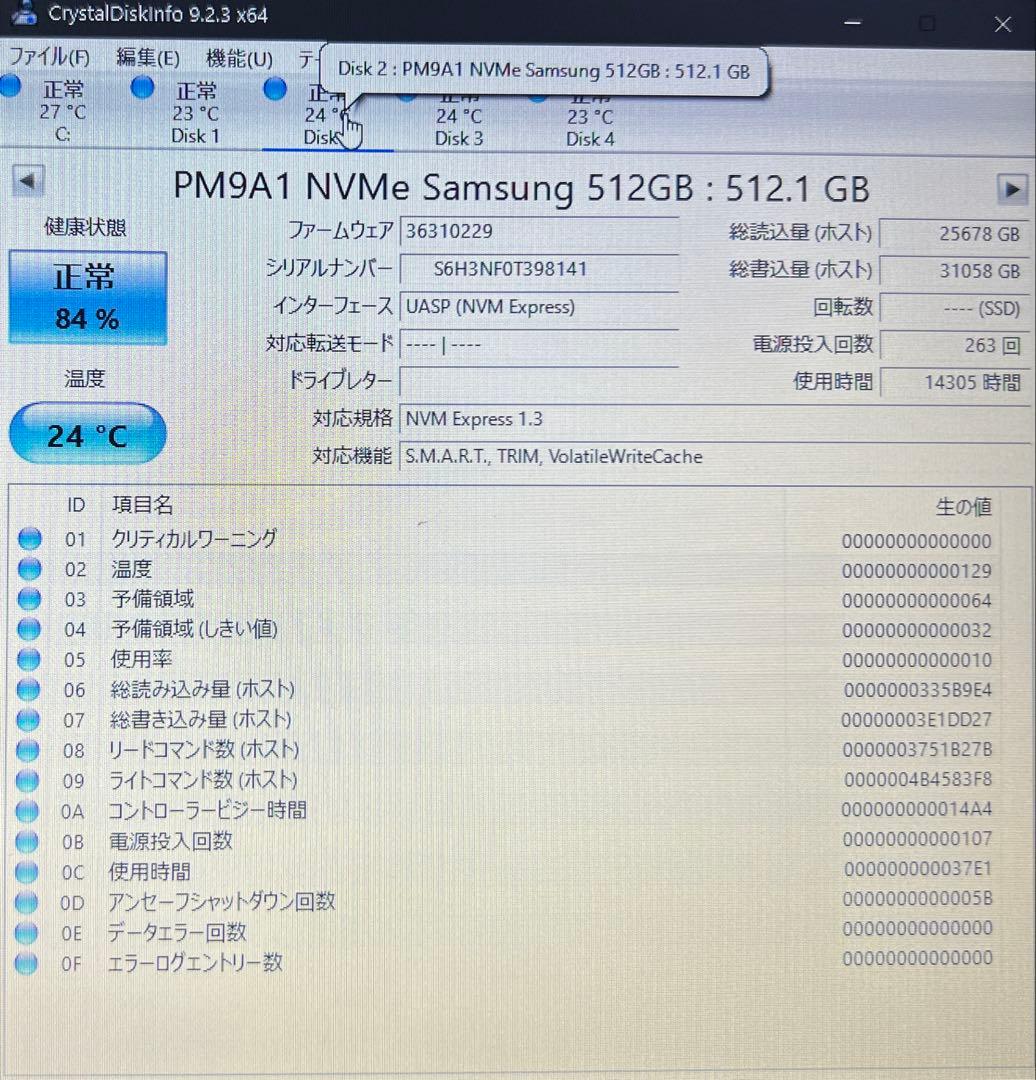Click the 項目名 column header
1036x1080 pixels.
coord(142,505)
